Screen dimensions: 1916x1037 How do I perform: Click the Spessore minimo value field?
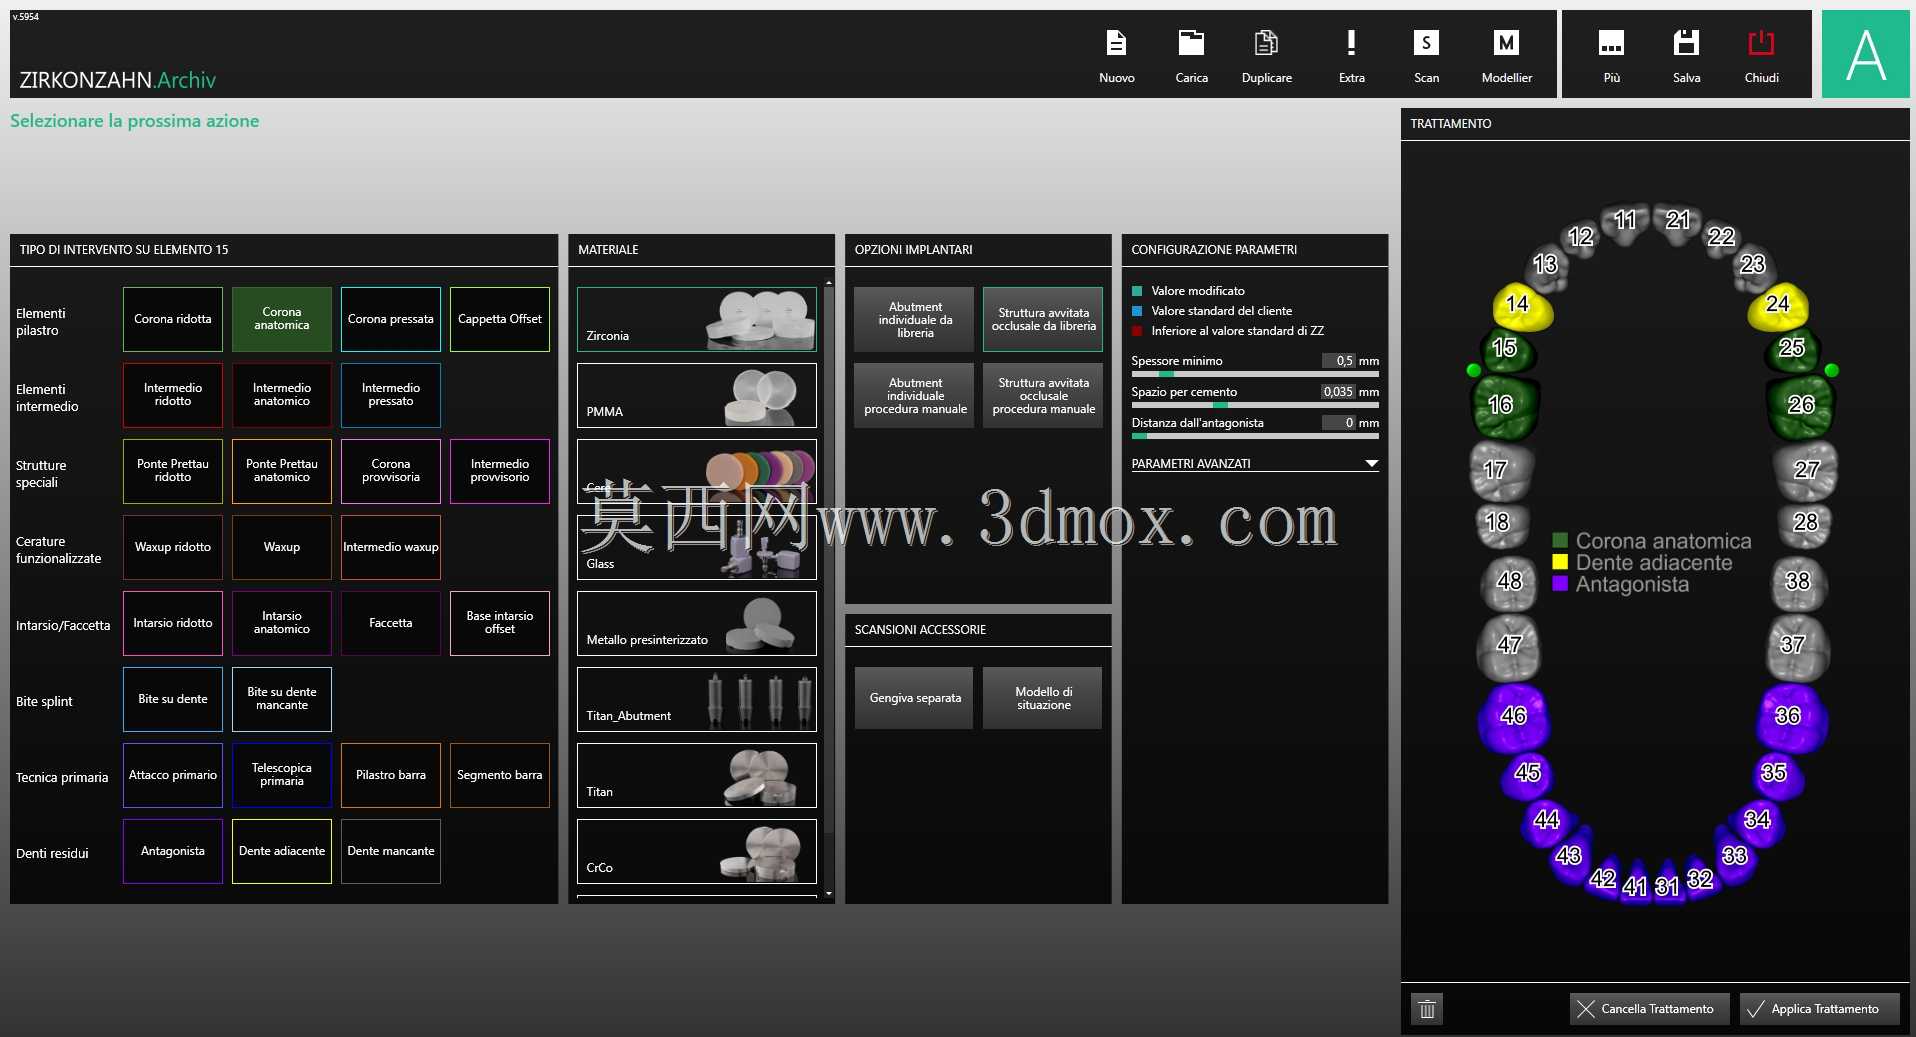tap(1339, 361)
